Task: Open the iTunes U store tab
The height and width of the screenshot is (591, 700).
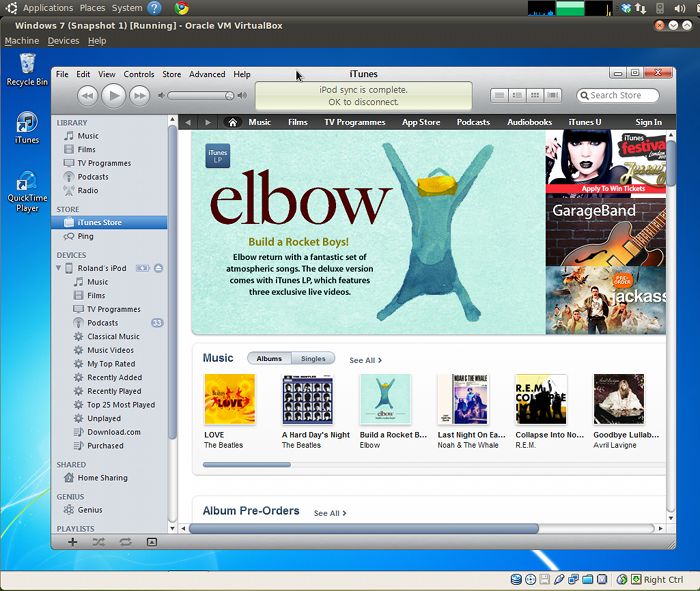Action: pyautogui.click(x=585, y=122)
